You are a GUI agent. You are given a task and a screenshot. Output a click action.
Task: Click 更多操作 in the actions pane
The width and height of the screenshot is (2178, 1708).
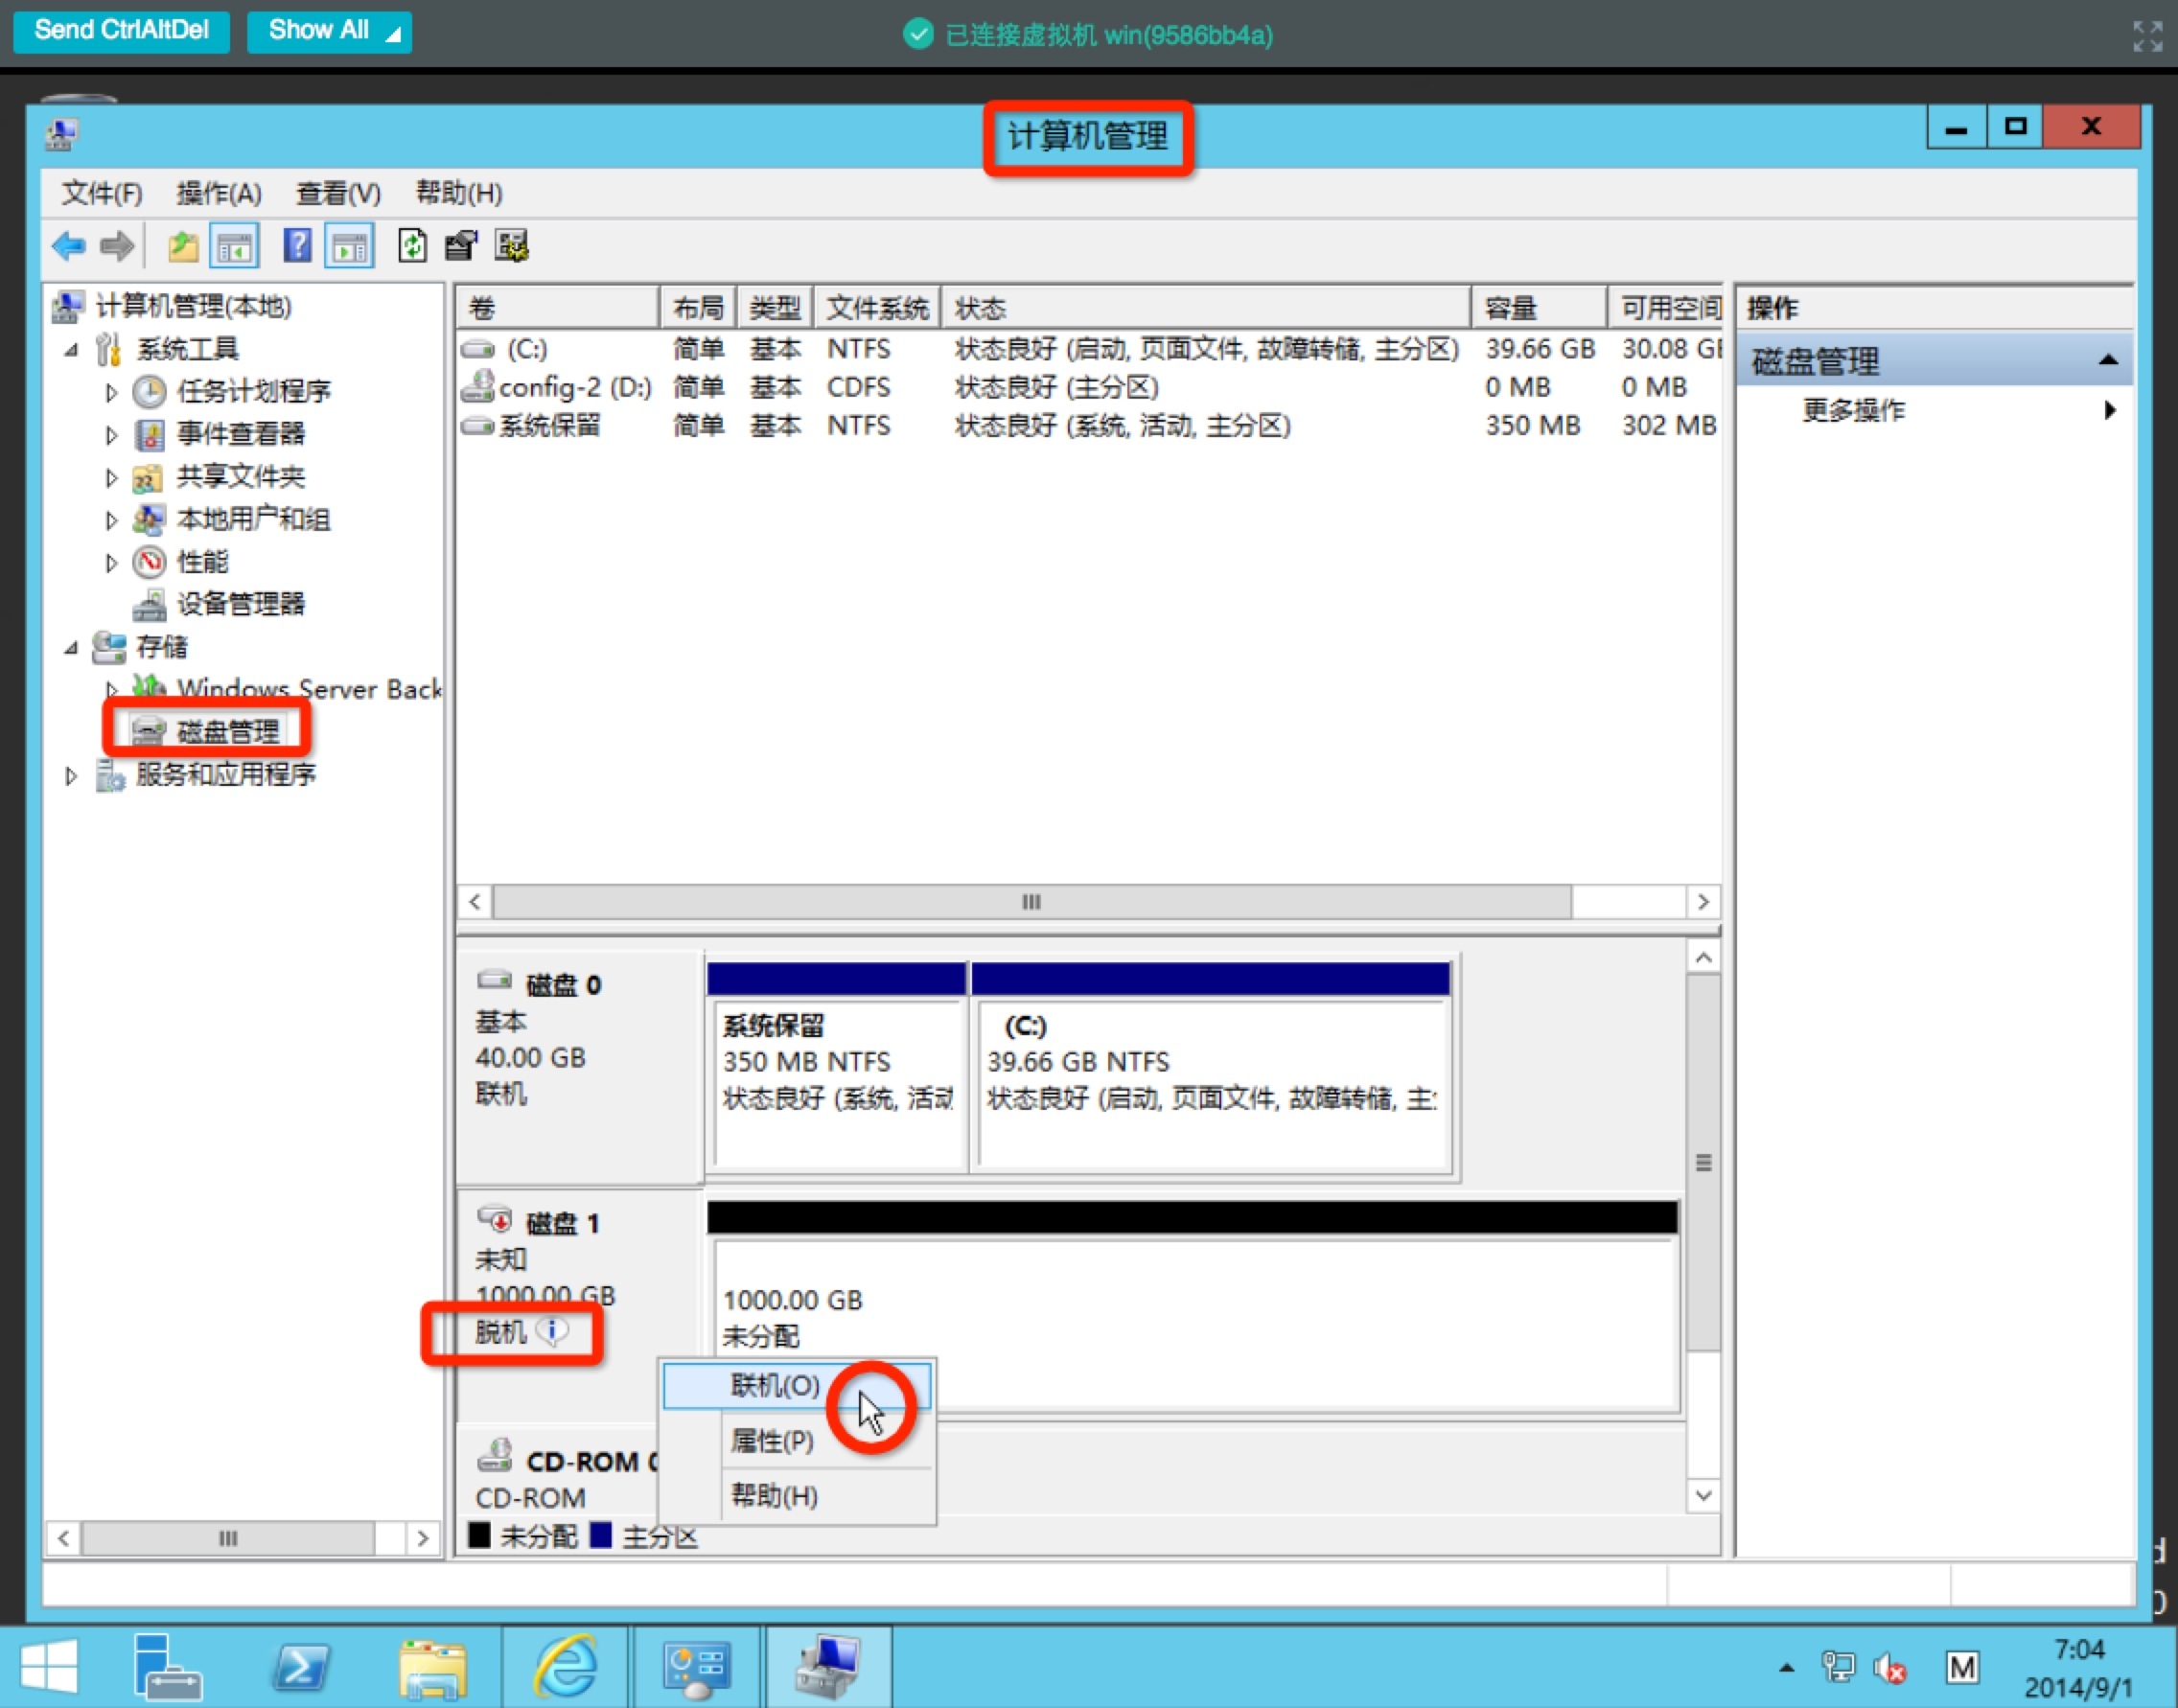[1853, 410]
